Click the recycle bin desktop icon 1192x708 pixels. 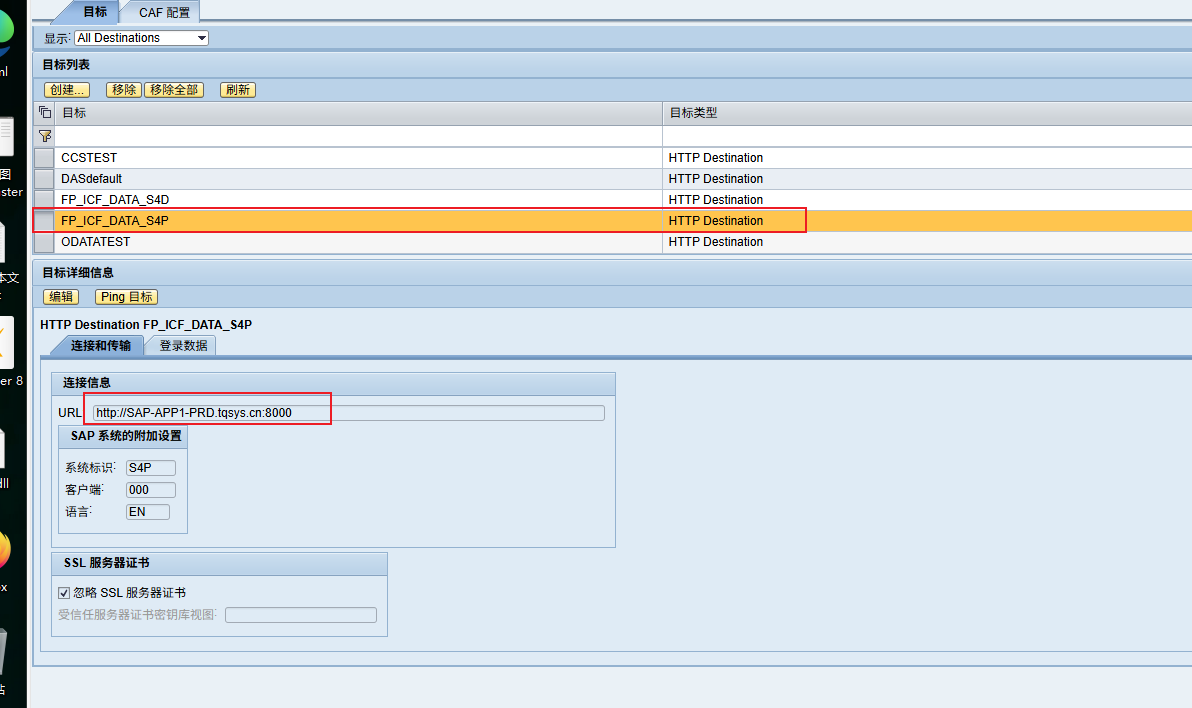point(4,650)
